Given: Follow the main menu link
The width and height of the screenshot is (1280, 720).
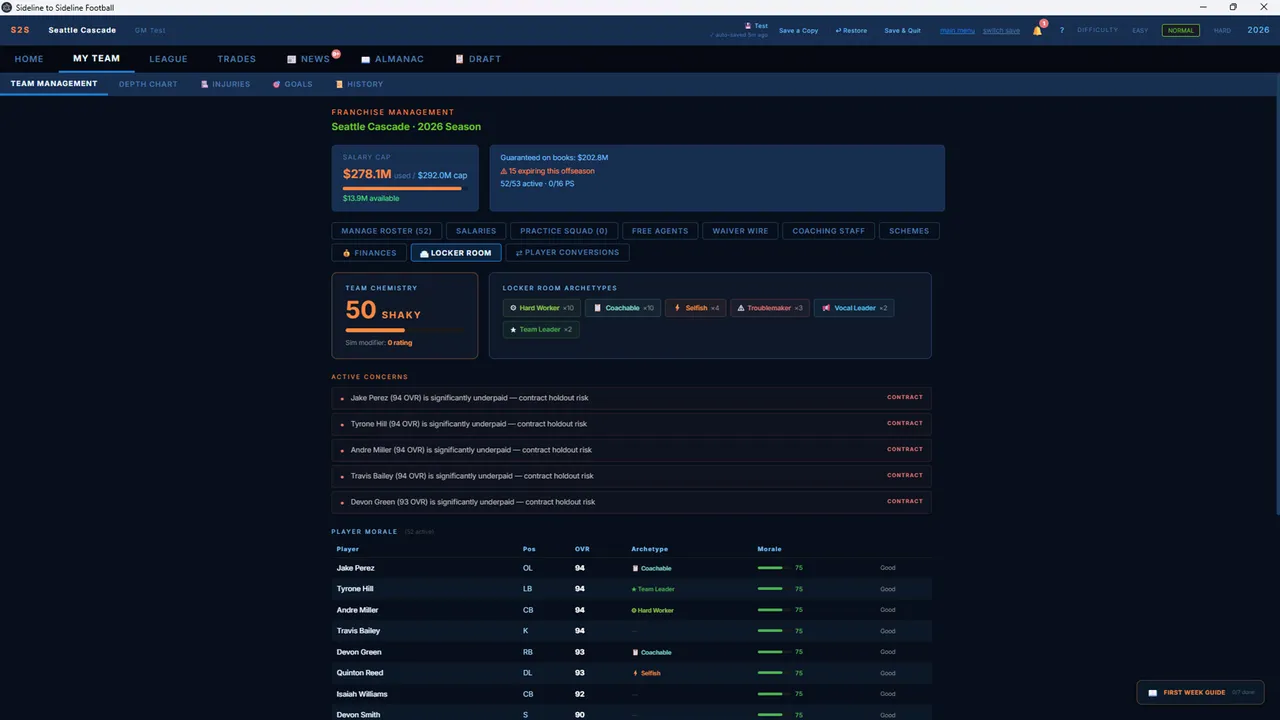Looking at the screenshot, I should pos(957,31).
